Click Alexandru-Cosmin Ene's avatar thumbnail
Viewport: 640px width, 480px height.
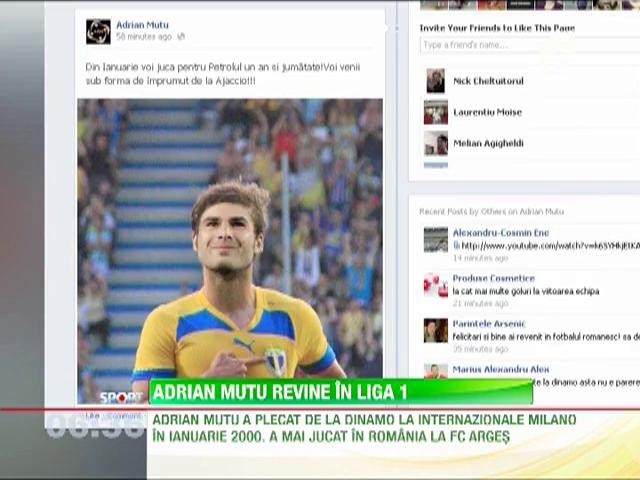436,240
